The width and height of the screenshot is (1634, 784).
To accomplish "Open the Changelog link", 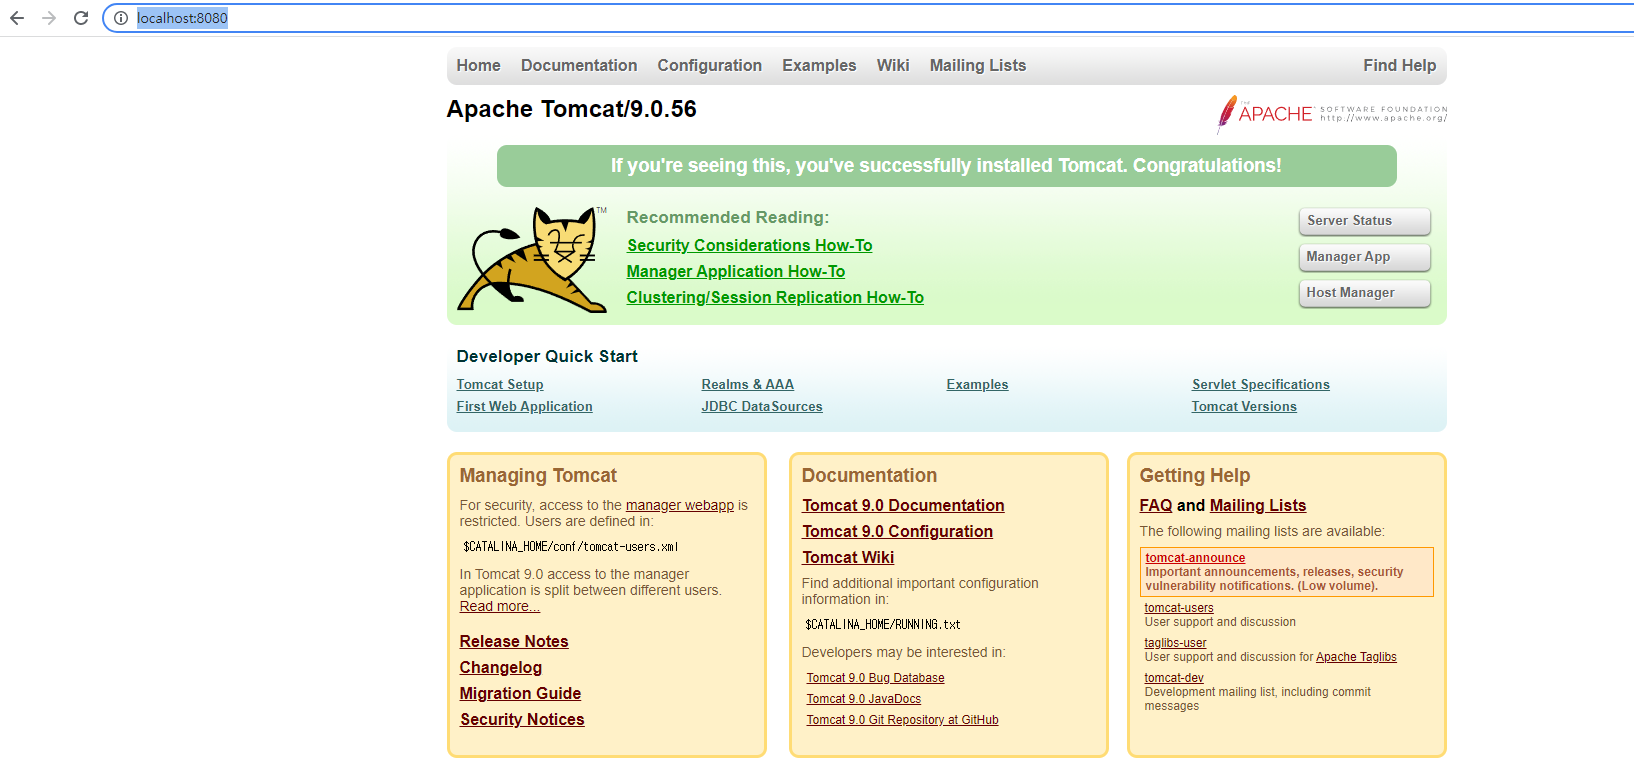I will pyautogui.click(x=501, y=667).
